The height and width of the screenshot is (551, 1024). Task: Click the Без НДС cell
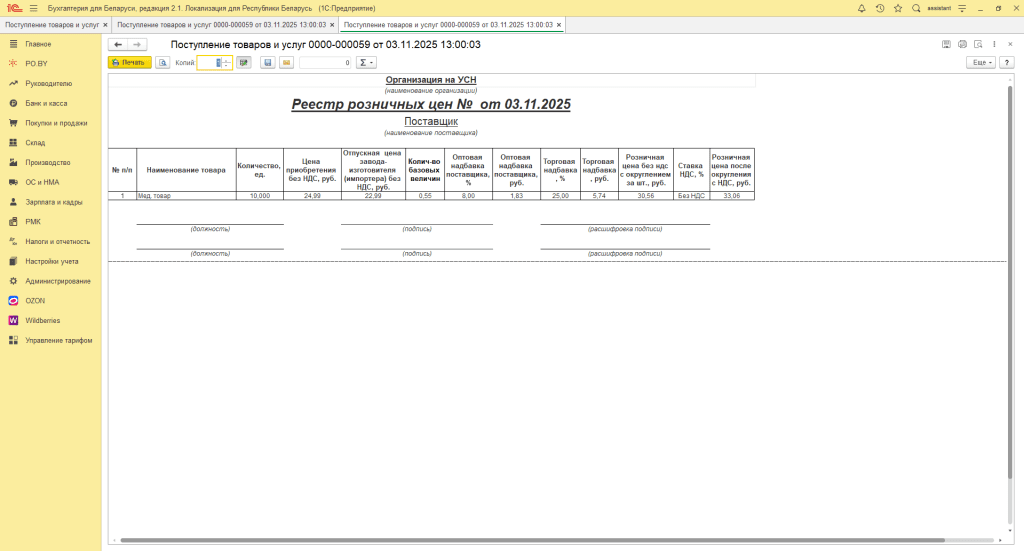692,196
